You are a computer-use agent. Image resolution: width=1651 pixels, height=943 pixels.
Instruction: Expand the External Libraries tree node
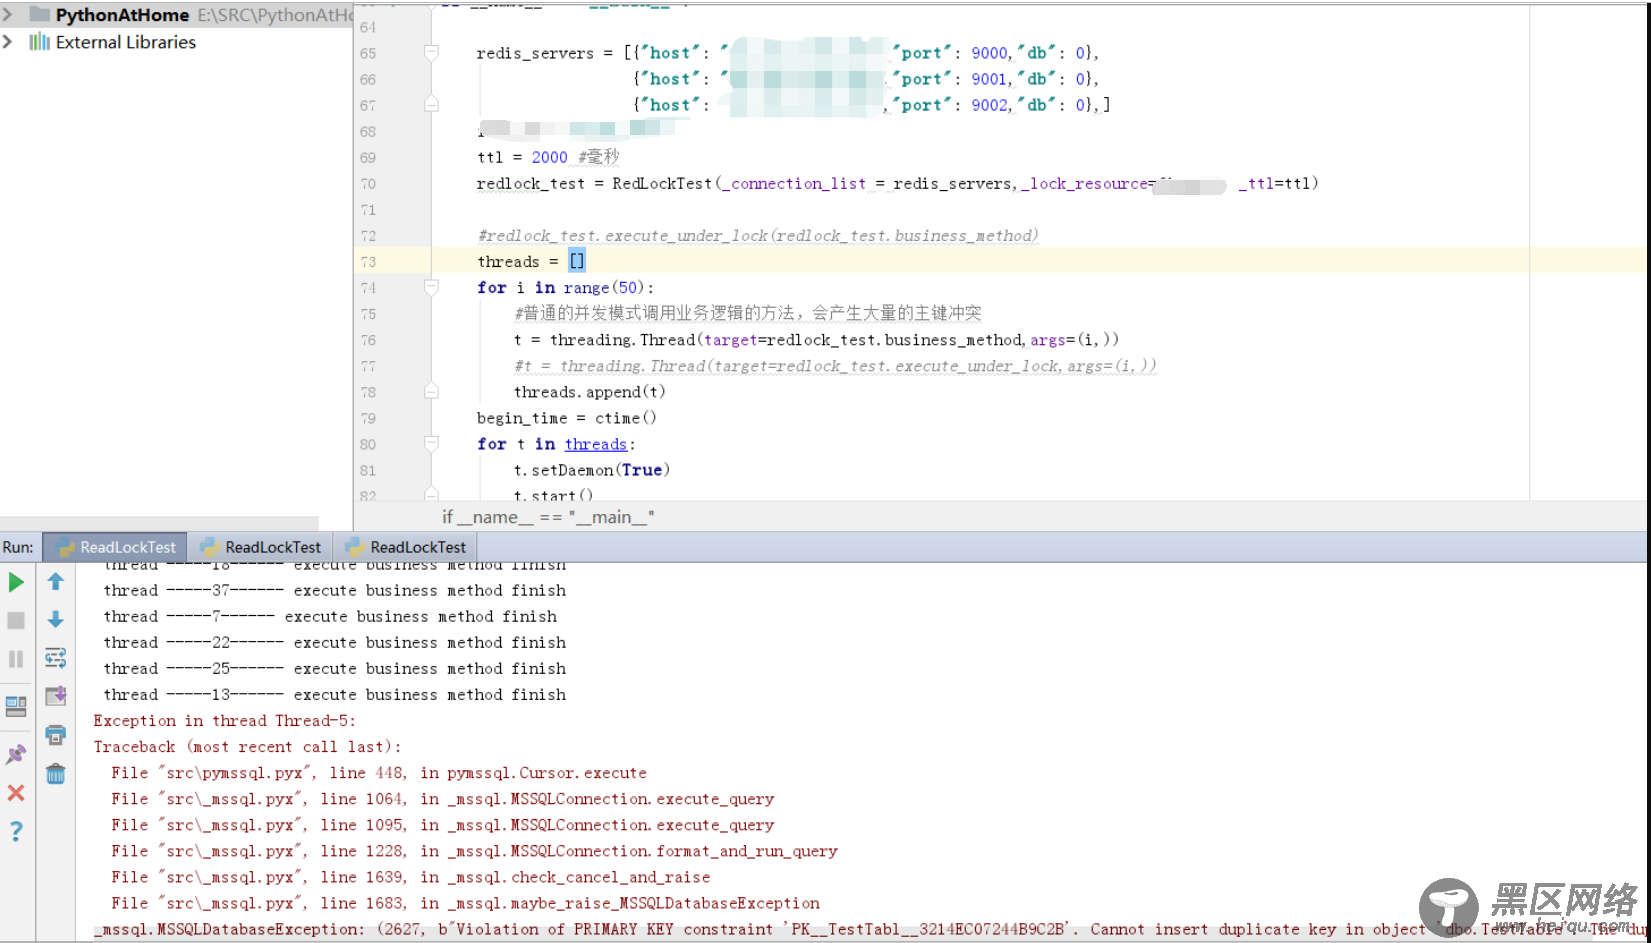coord(8,42)
